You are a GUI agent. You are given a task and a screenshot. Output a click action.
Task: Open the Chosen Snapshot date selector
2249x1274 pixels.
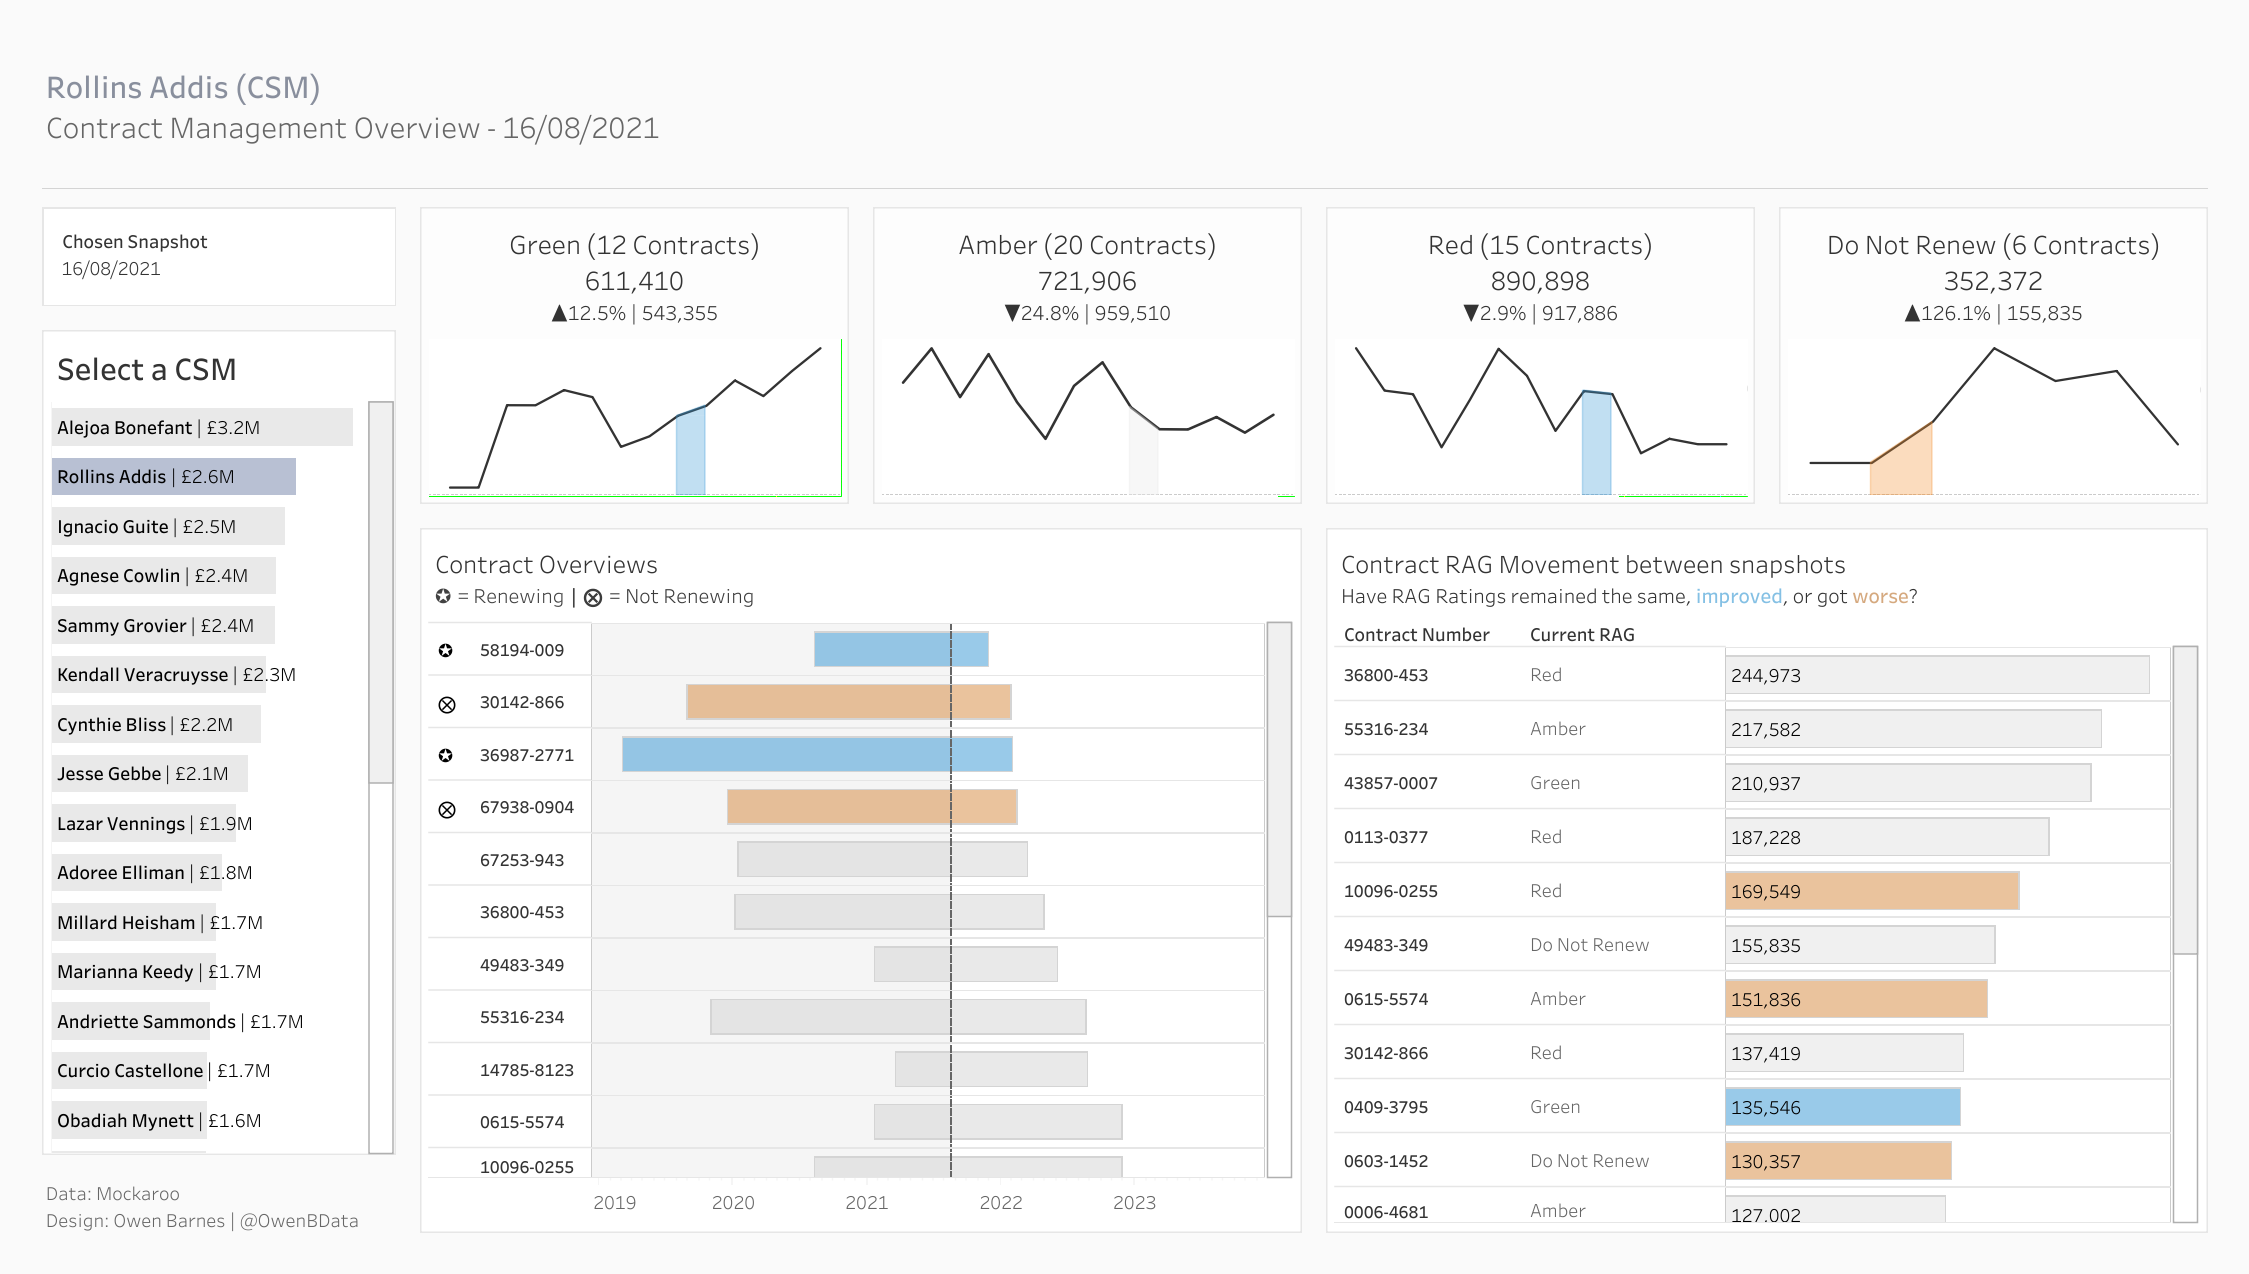pyautogui.click(x=219, y=256)
